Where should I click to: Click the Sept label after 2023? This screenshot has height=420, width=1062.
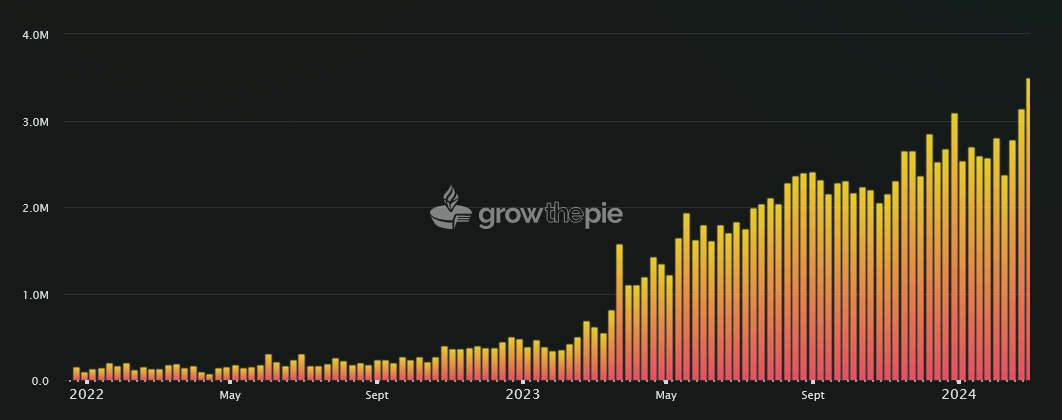[x=813, y=396]
